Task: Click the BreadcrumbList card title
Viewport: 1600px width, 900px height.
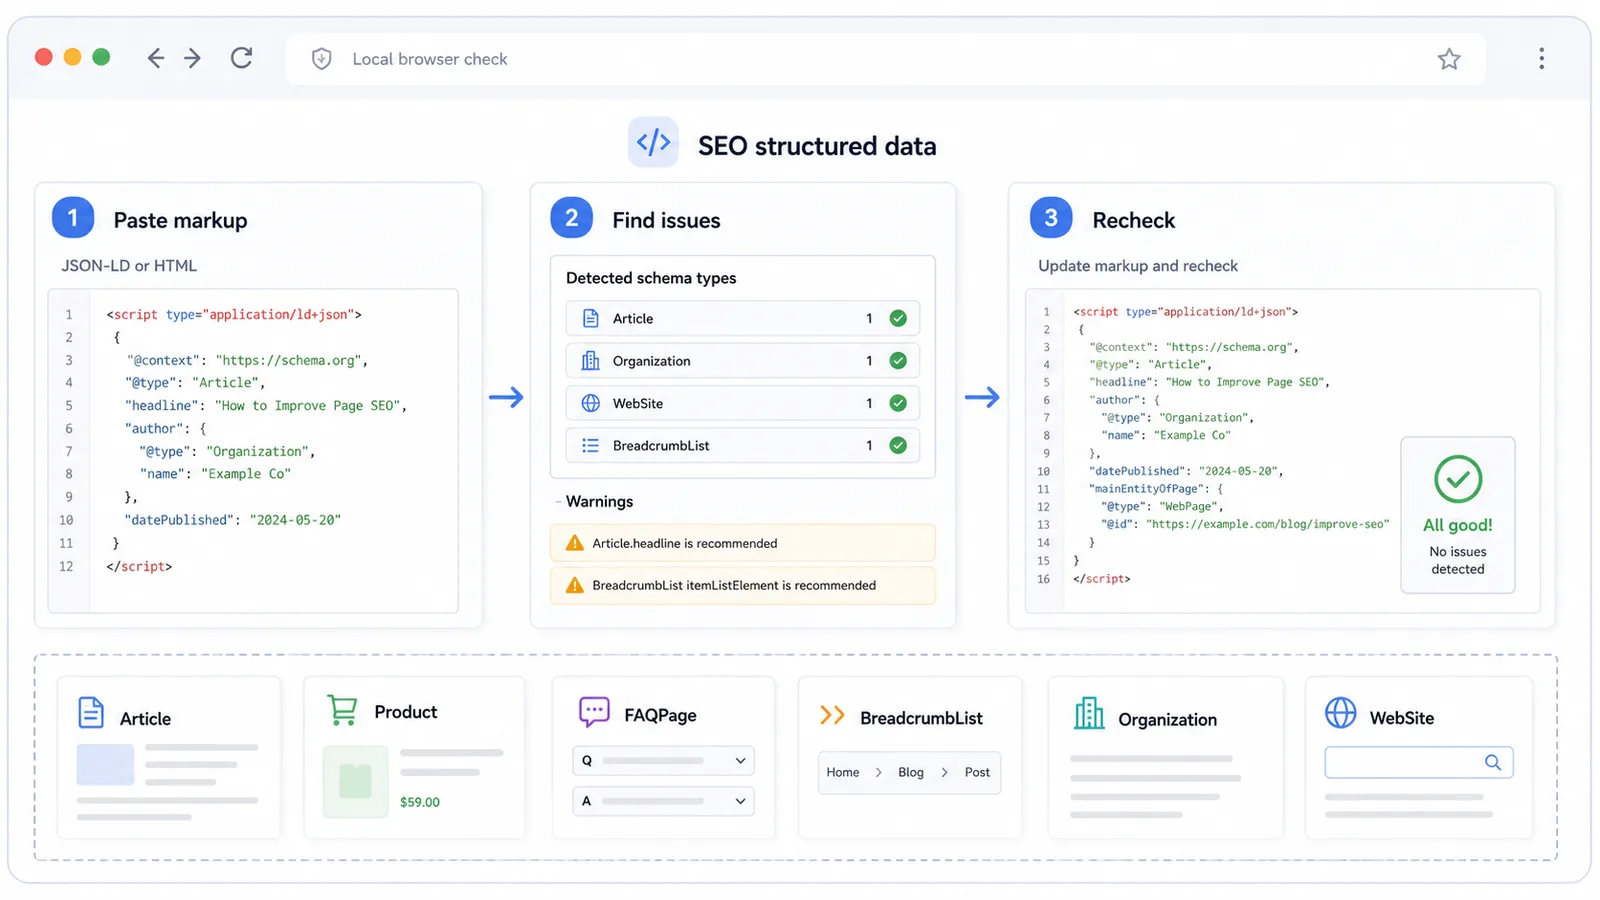Action: [x=921, y=718]
